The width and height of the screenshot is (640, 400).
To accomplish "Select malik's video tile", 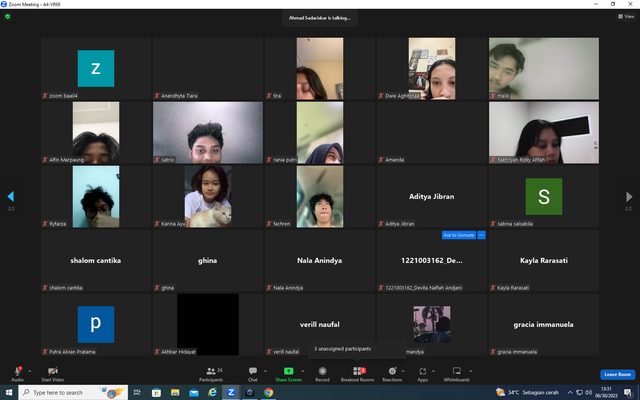I will (544, 69).
